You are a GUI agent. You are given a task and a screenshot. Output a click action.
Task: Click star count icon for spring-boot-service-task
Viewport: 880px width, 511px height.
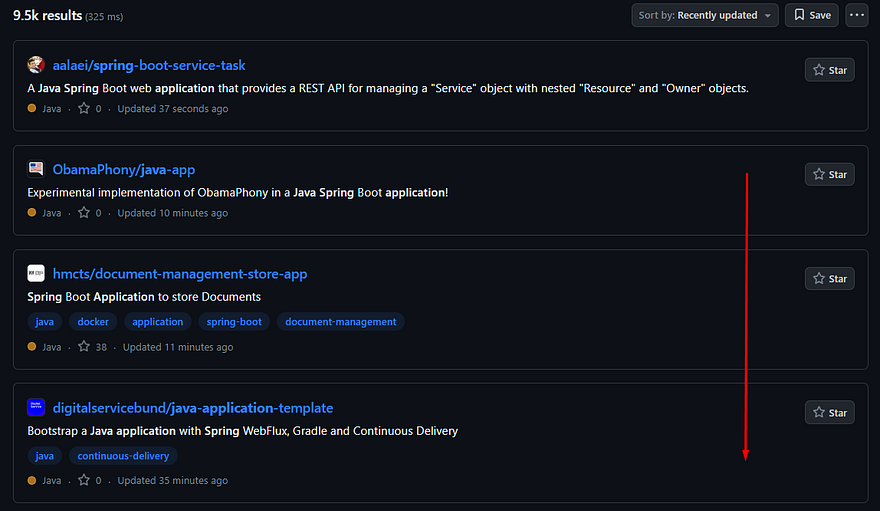click(84, 108)
